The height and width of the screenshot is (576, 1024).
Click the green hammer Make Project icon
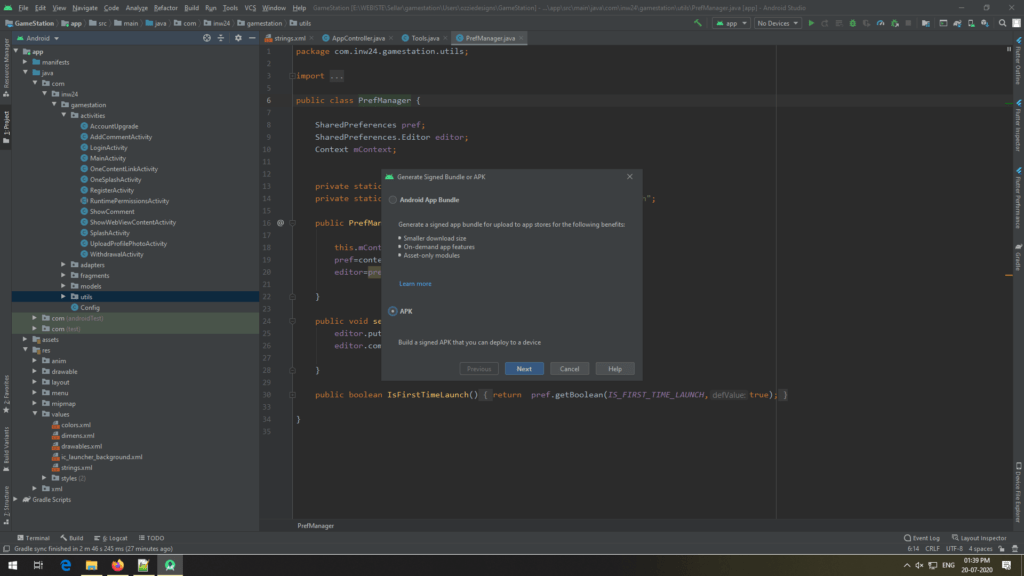697,24
